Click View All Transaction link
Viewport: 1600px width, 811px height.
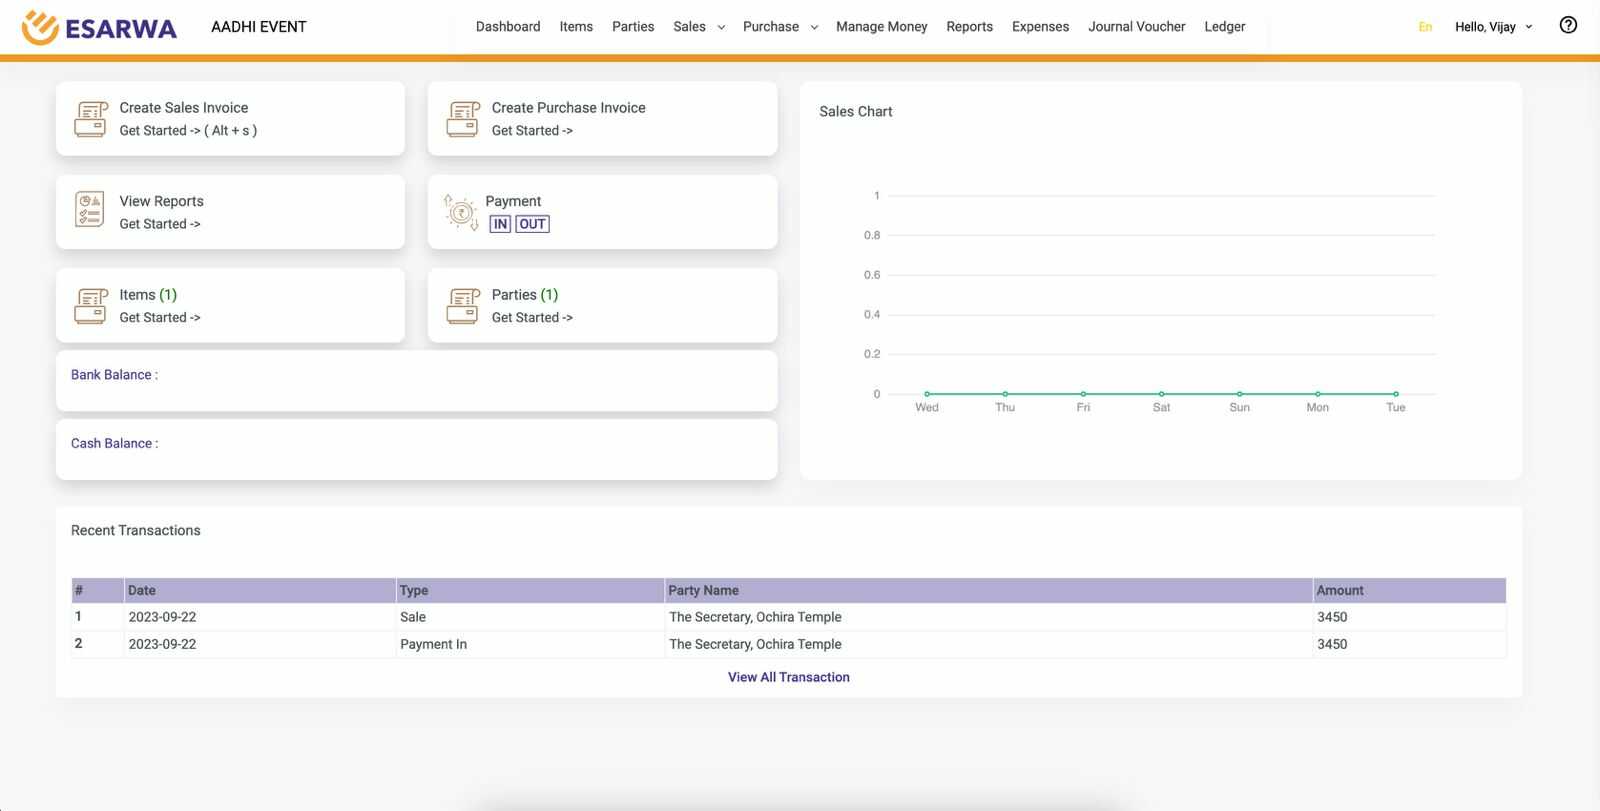(789, 677)
